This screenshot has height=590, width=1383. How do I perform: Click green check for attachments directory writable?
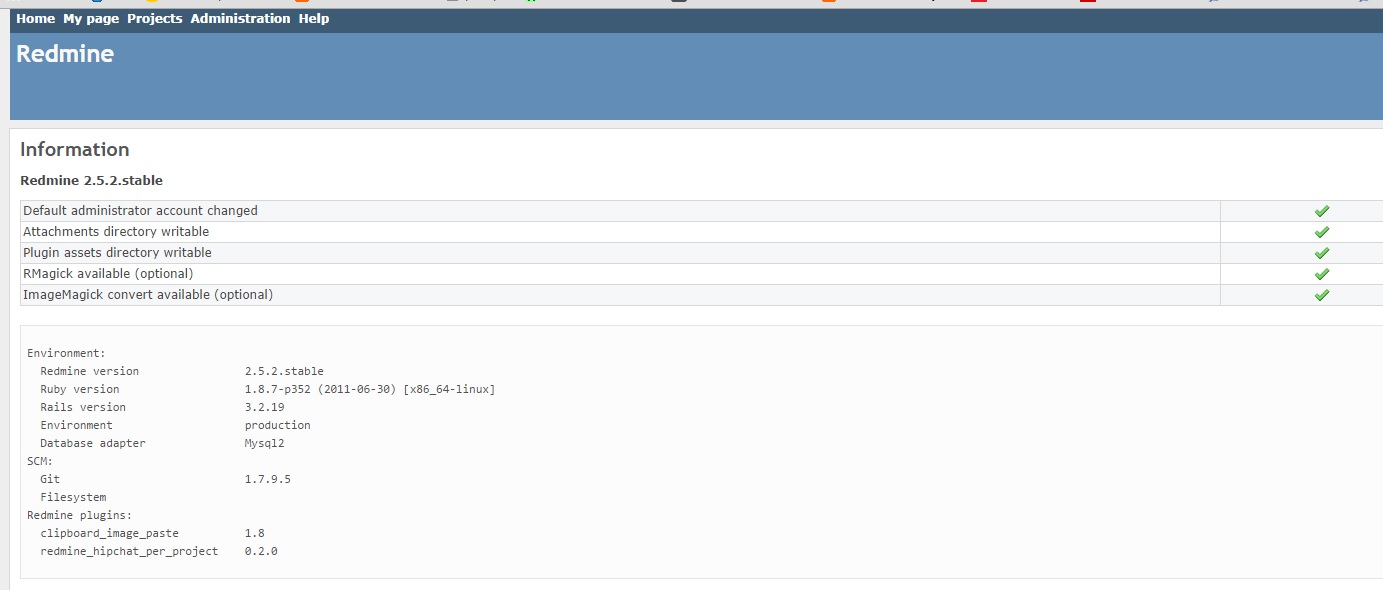click(1321, 232)
